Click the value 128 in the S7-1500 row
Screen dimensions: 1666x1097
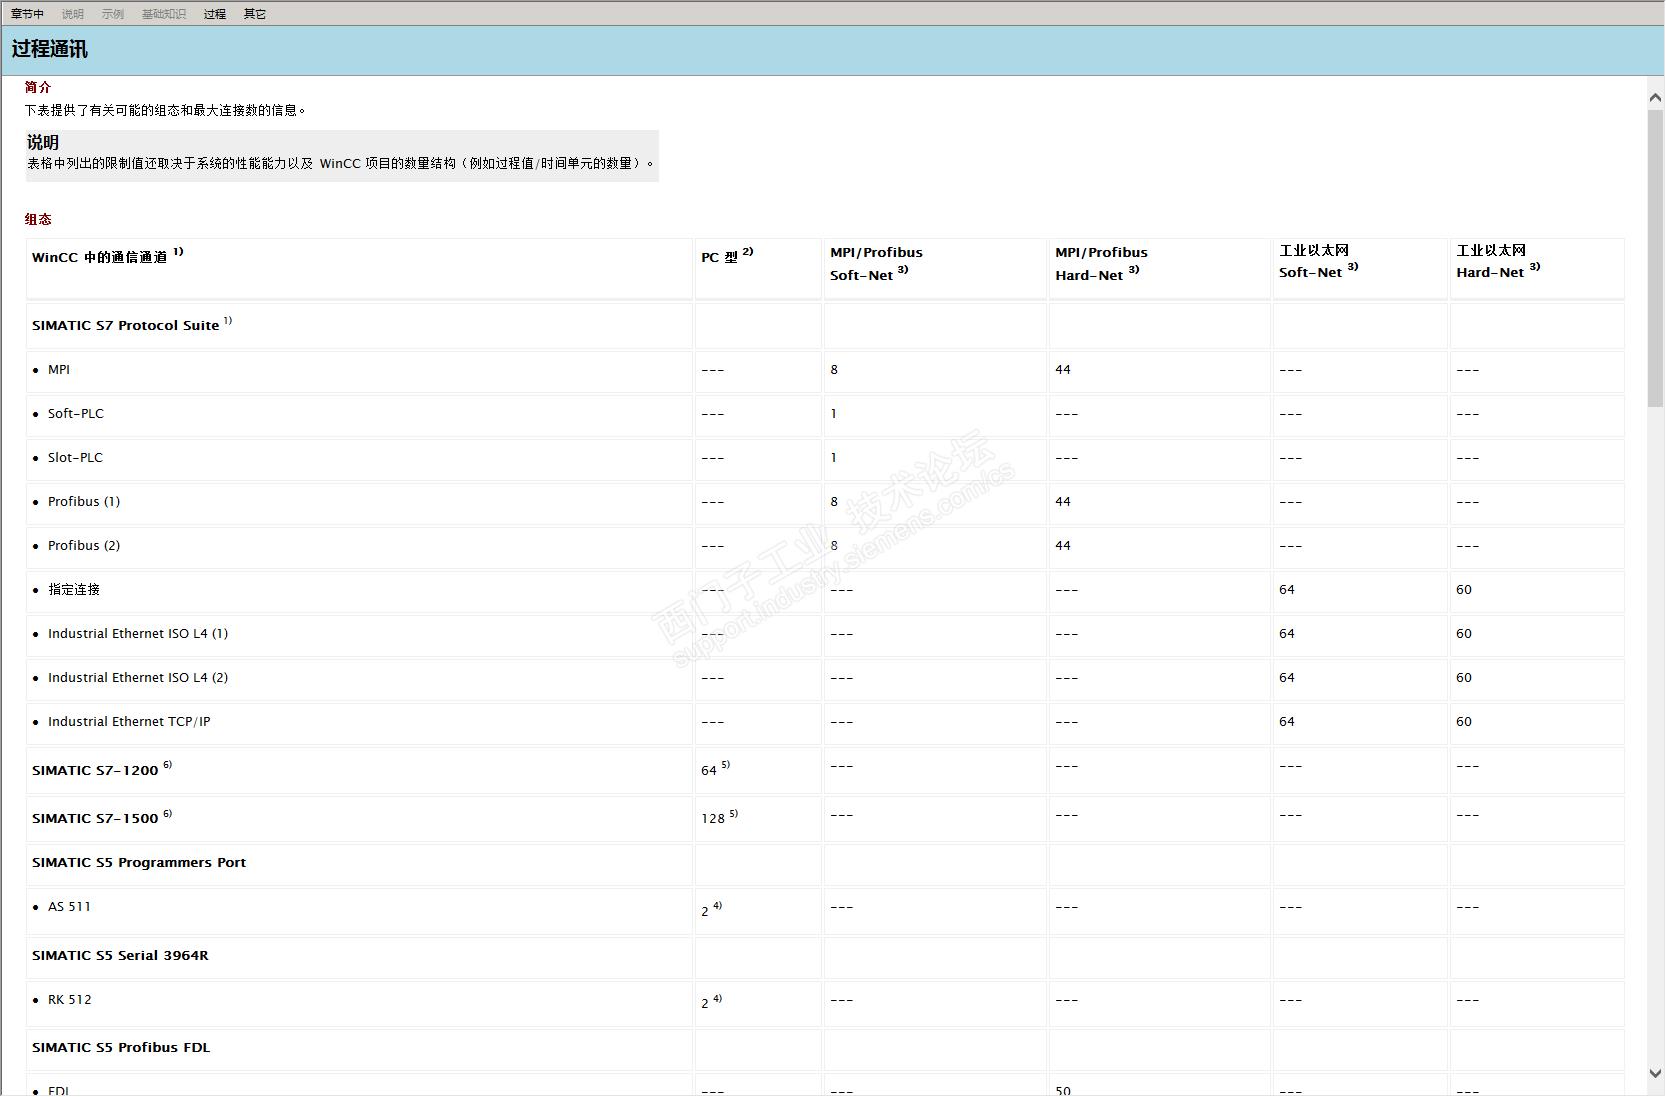click(x=713, y=818)
